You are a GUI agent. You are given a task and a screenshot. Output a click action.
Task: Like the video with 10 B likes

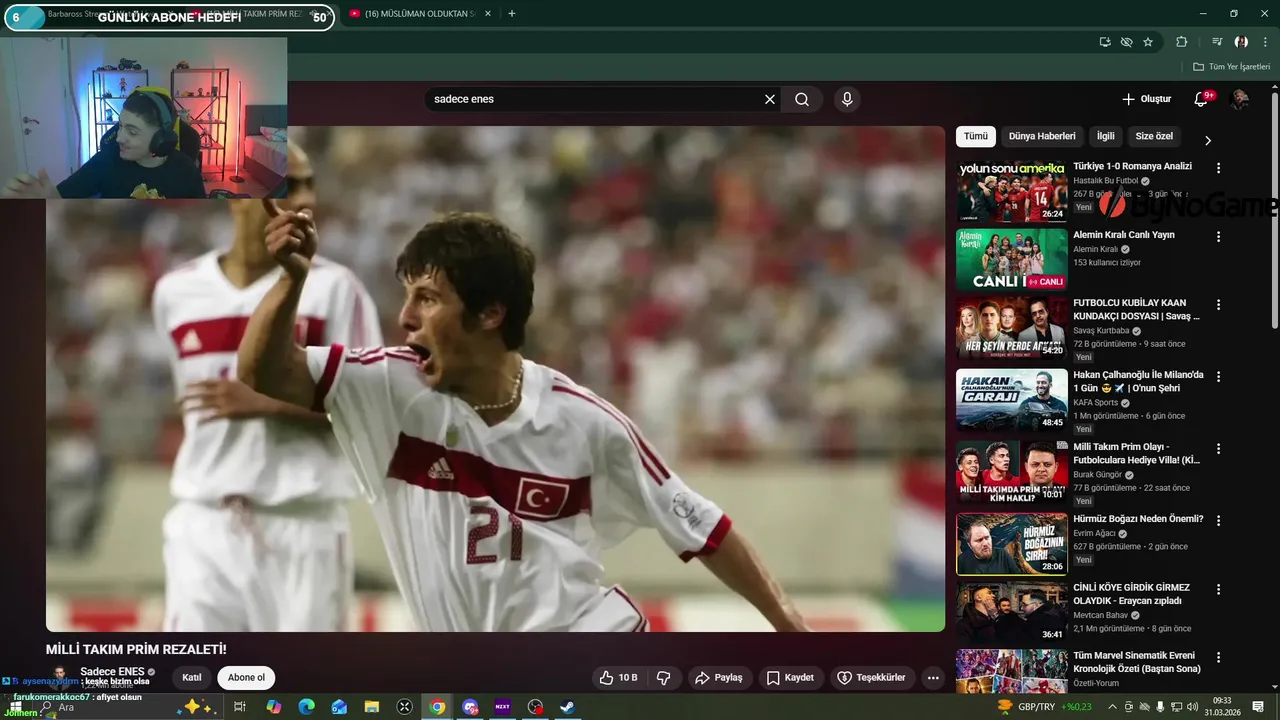coord(618,678)
